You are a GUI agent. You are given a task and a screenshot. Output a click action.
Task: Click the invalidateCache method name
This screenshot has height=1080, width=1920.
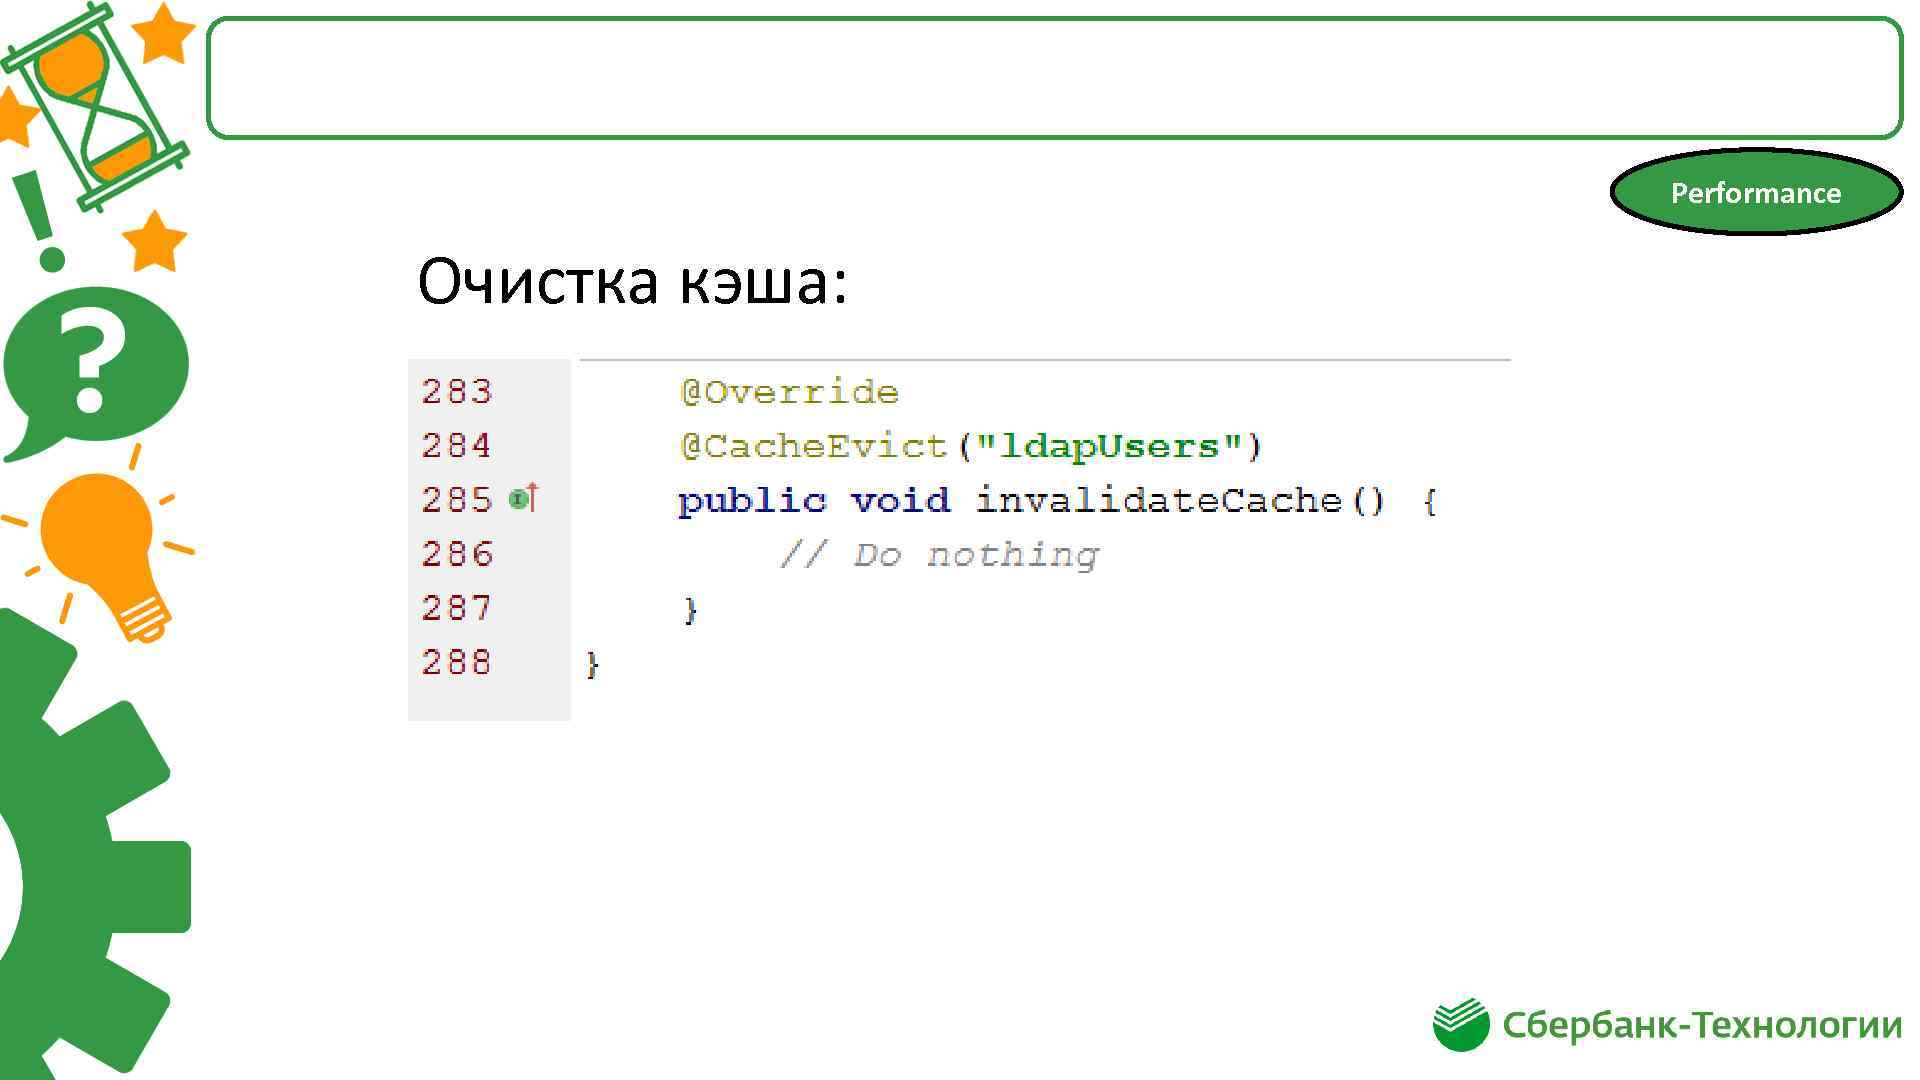1157,500
